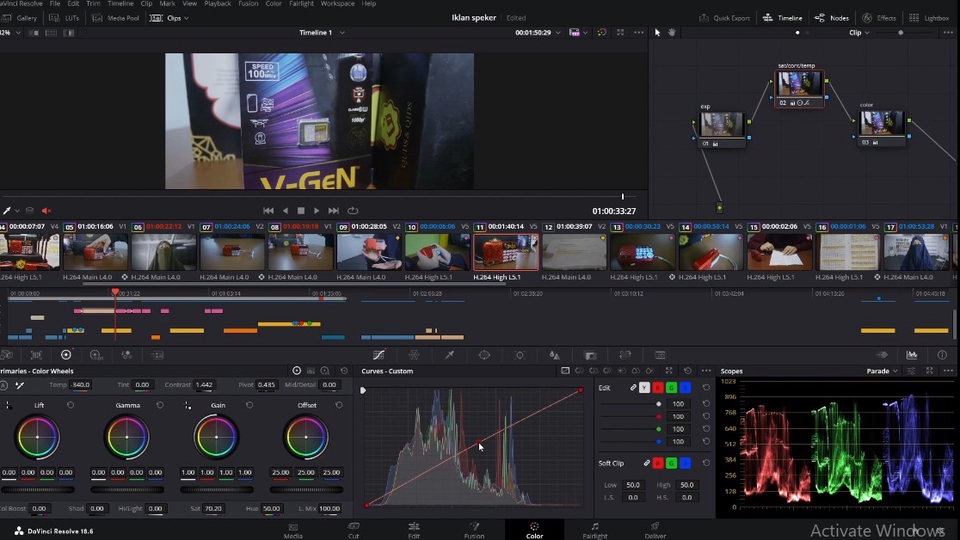Select the hand pan tool in node editor
The image size is (960, 540).
click(x=672, y=32)
